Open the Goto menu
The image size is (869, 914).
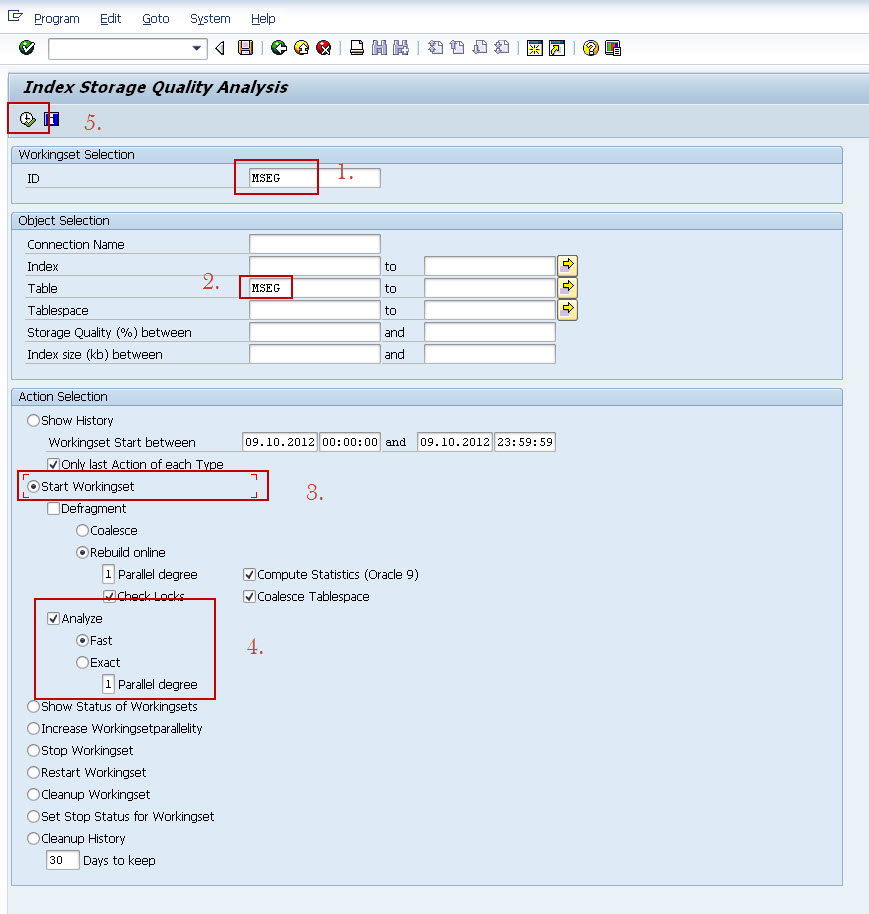(x=157, y=18)
